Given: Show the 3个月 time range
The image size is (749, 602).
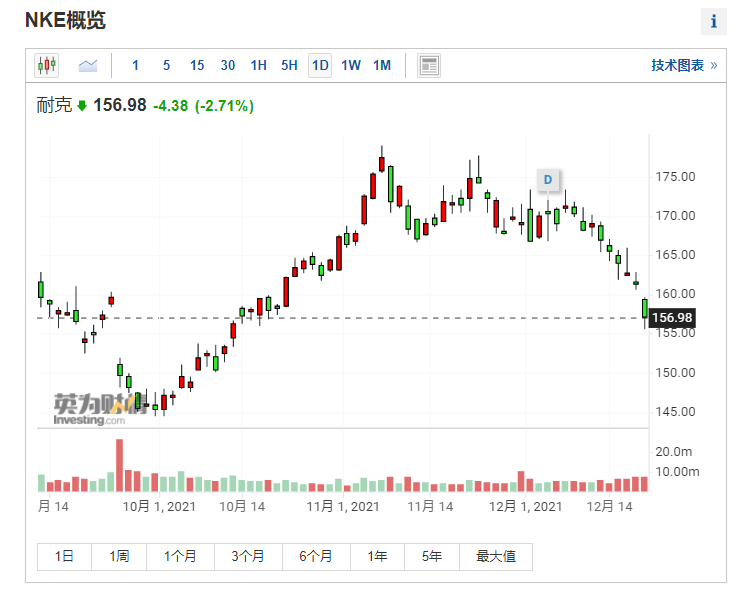Looking at the screenshot, I should 248,557.
